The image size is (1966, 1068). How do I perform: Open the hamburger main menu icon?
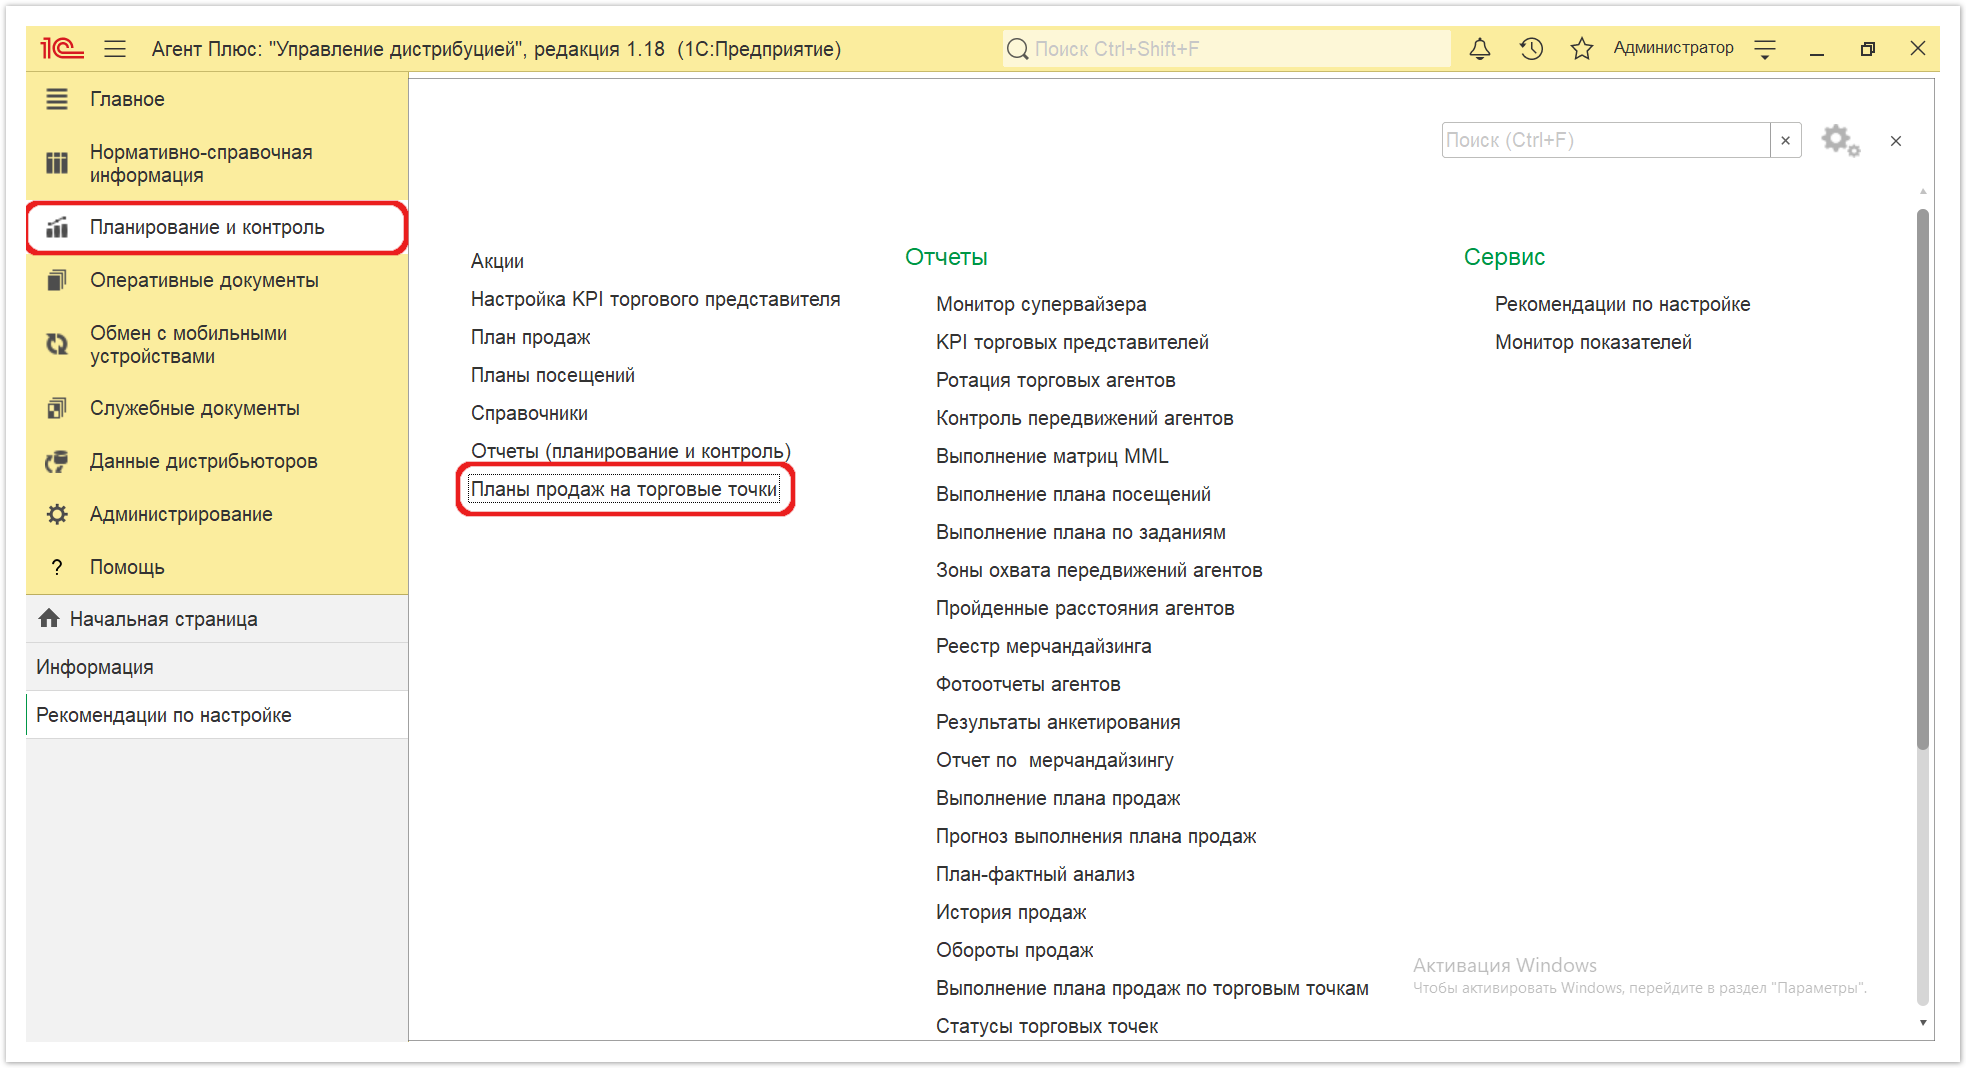[115, 48]
